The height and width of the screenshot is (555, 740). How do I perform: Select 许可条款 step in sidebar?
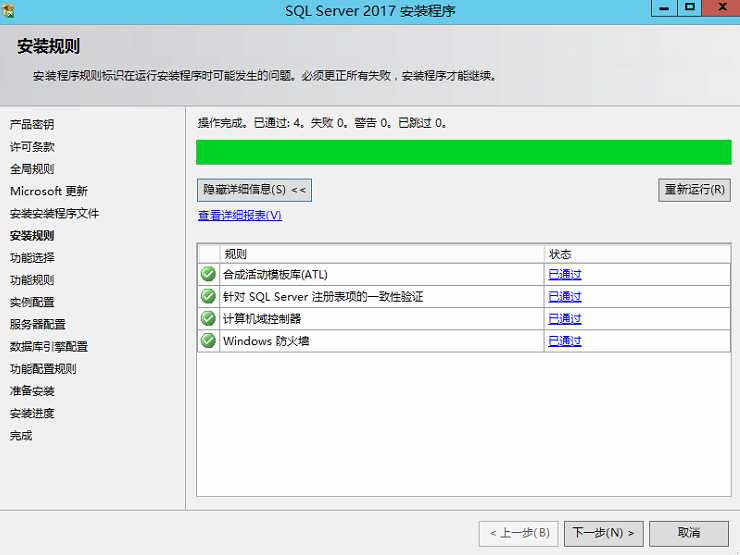click(32, 147)
